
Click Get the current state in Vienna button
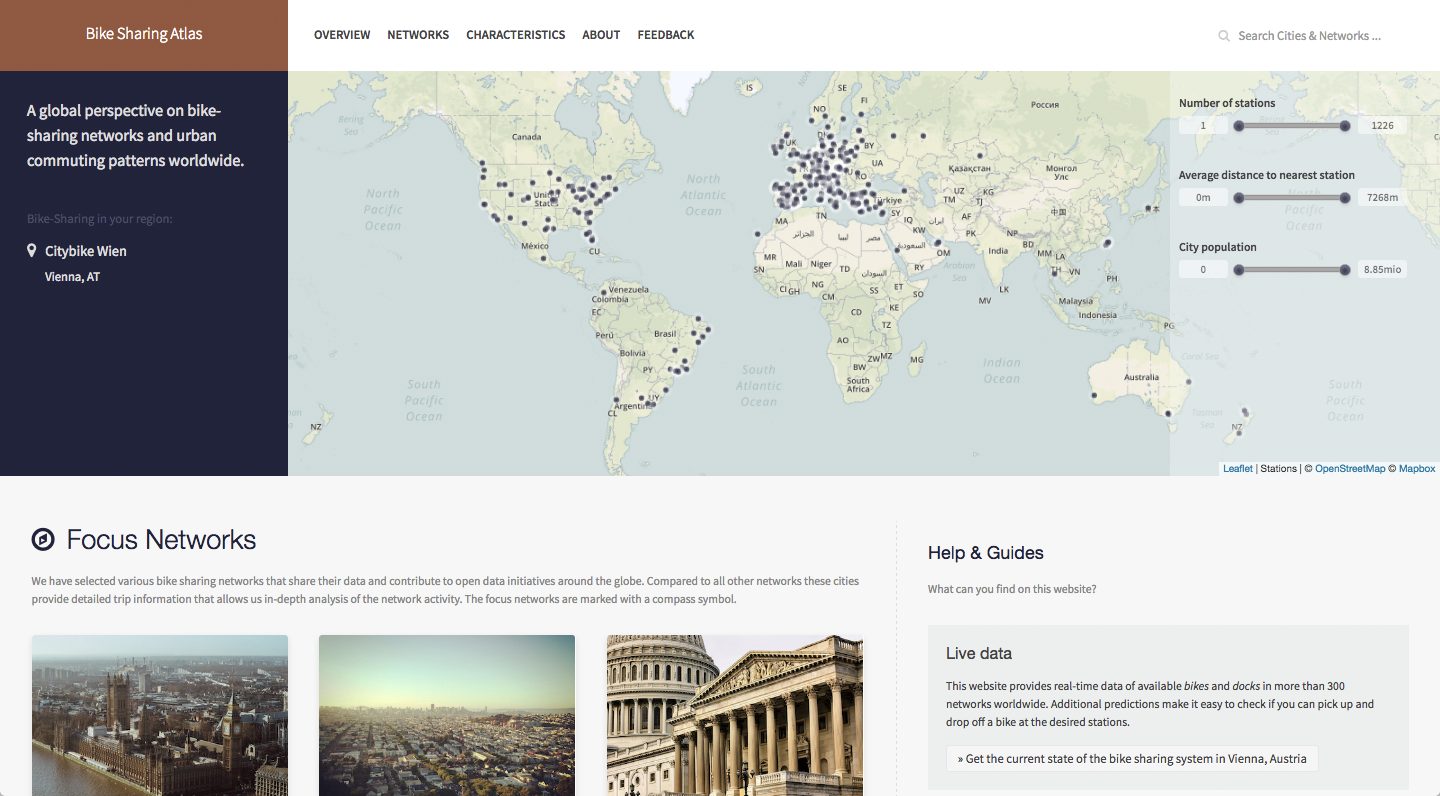tap(1132, 759)
